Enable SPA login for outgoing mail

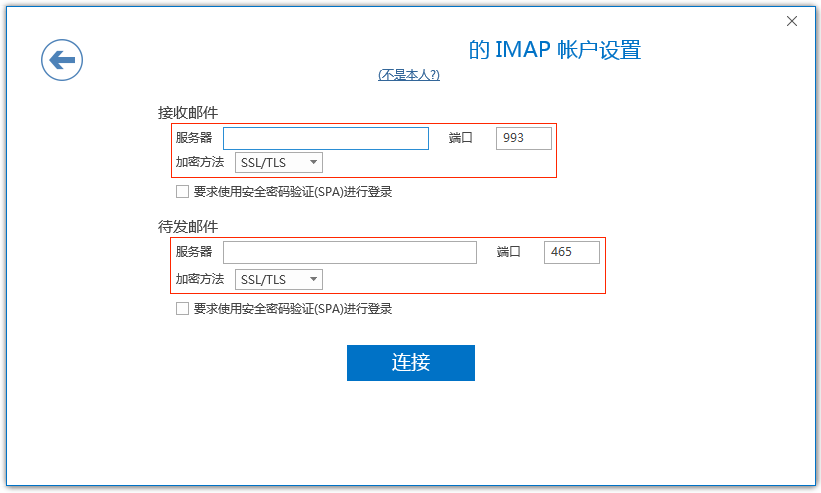click(x=182, y=309)
